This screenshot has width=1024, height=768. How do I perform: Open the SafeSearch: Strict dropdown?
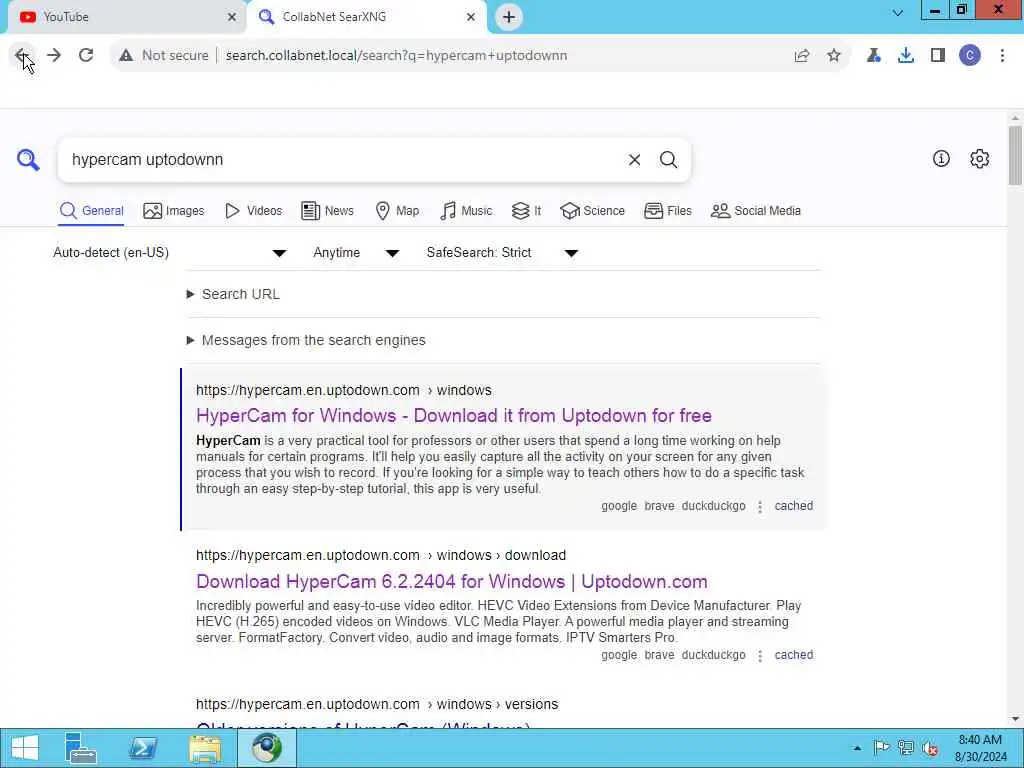[502, 253]
